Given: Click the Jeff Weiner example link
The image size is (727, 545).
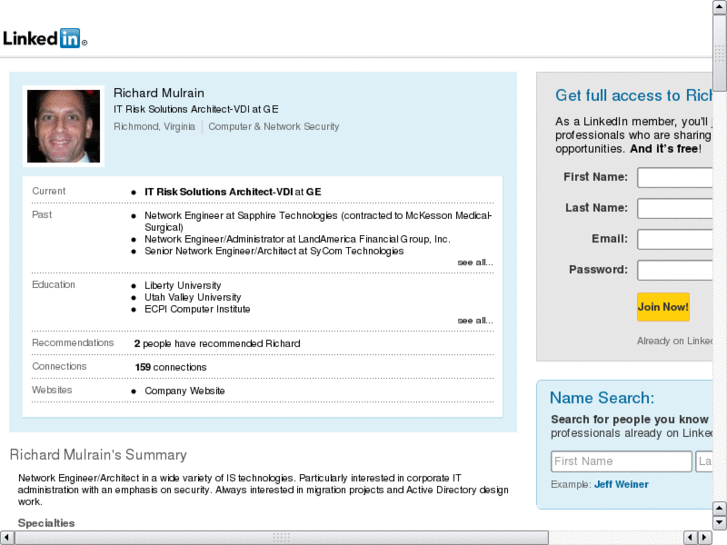Looking at the screenshot, I should click(621, 485).
